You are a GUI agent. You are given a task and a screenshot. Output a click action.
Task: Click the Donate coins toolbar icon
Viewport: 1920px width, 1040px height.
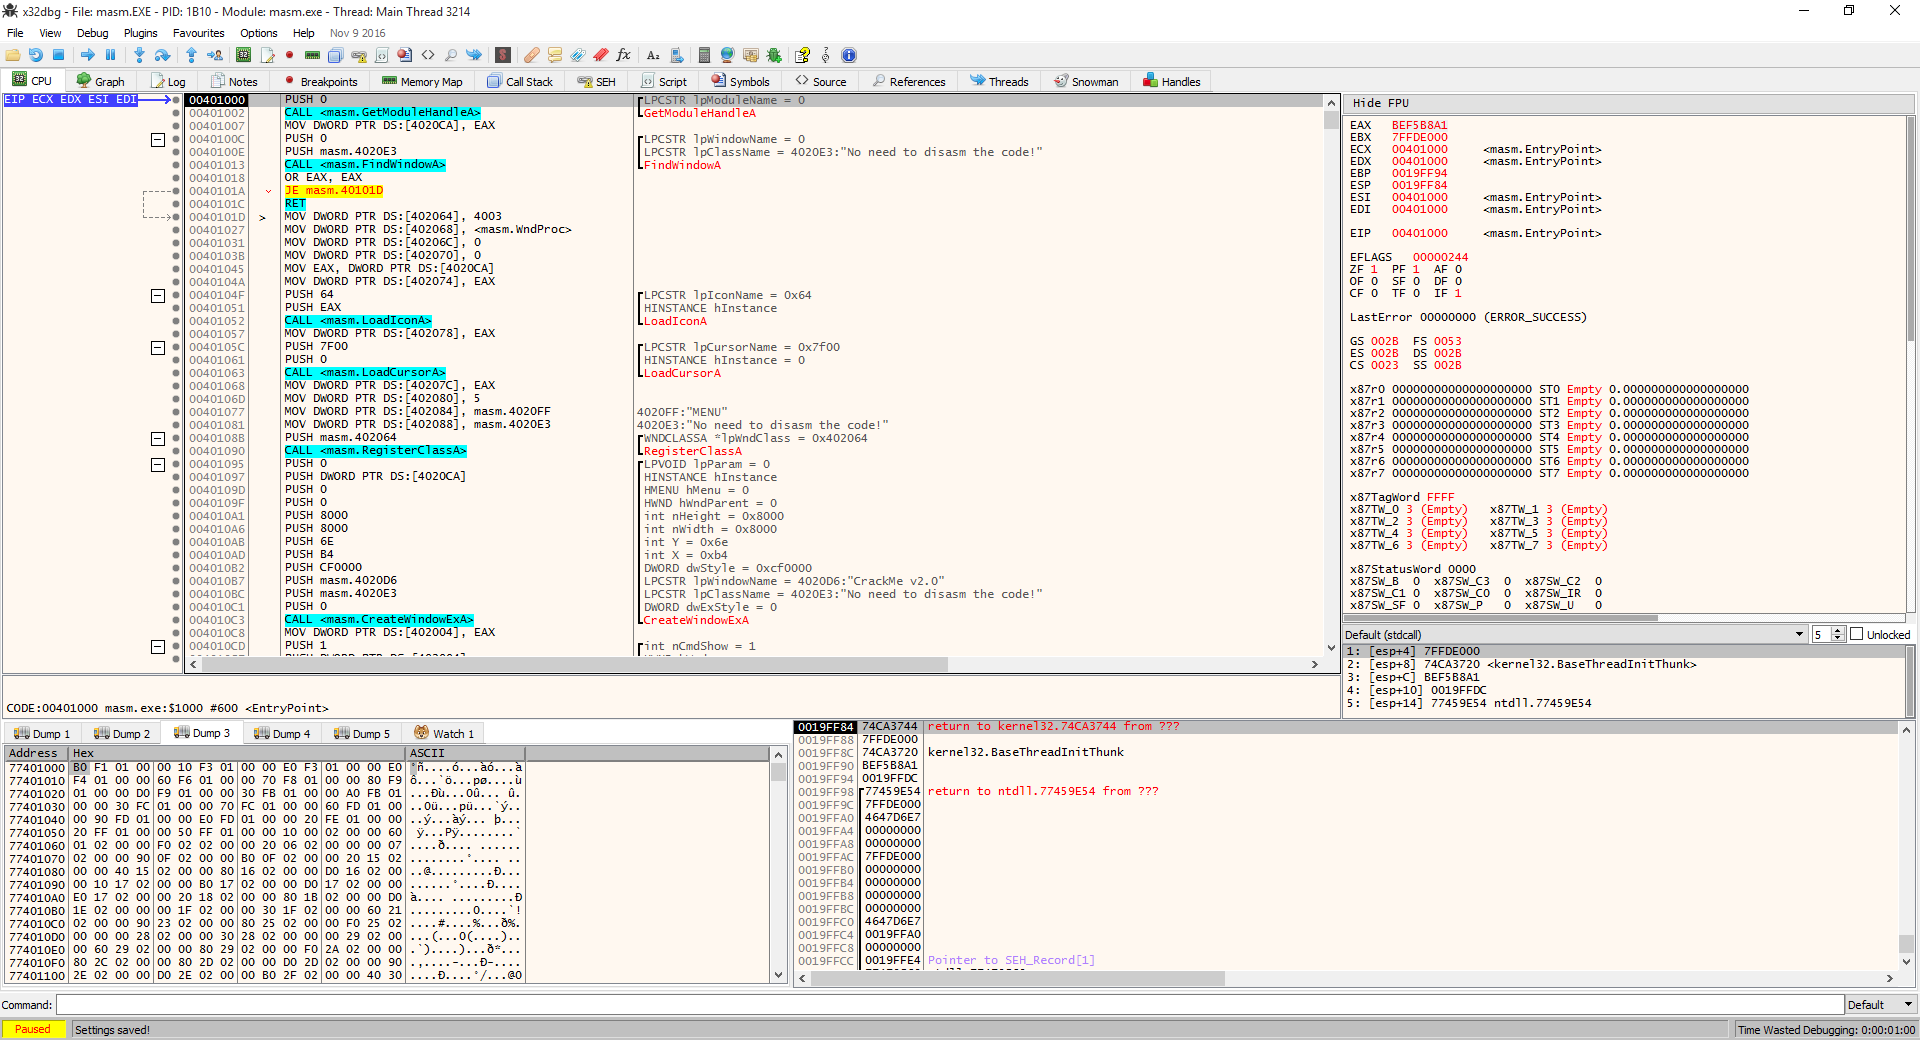coord(750,55)
